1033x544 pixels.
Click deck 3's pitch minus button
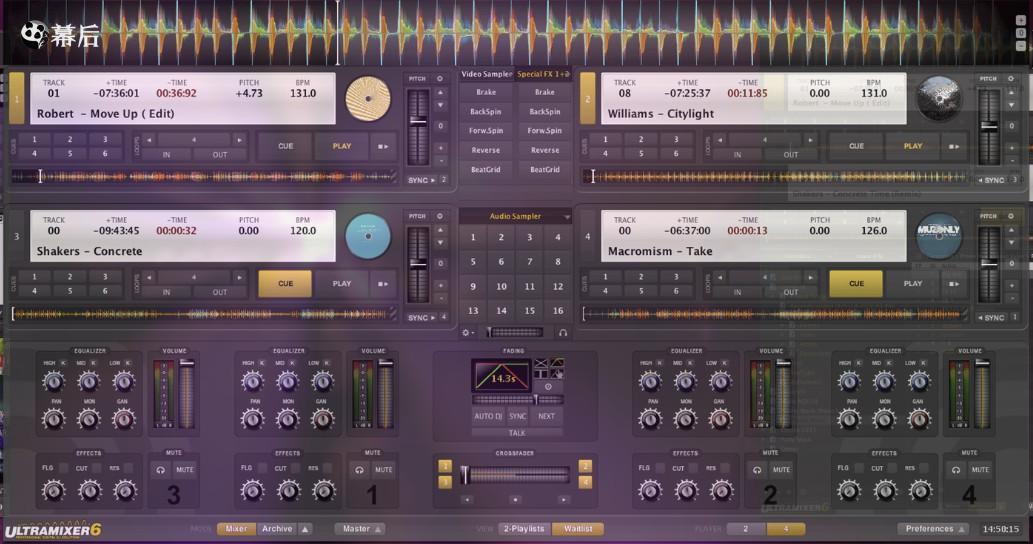point(440,298)
